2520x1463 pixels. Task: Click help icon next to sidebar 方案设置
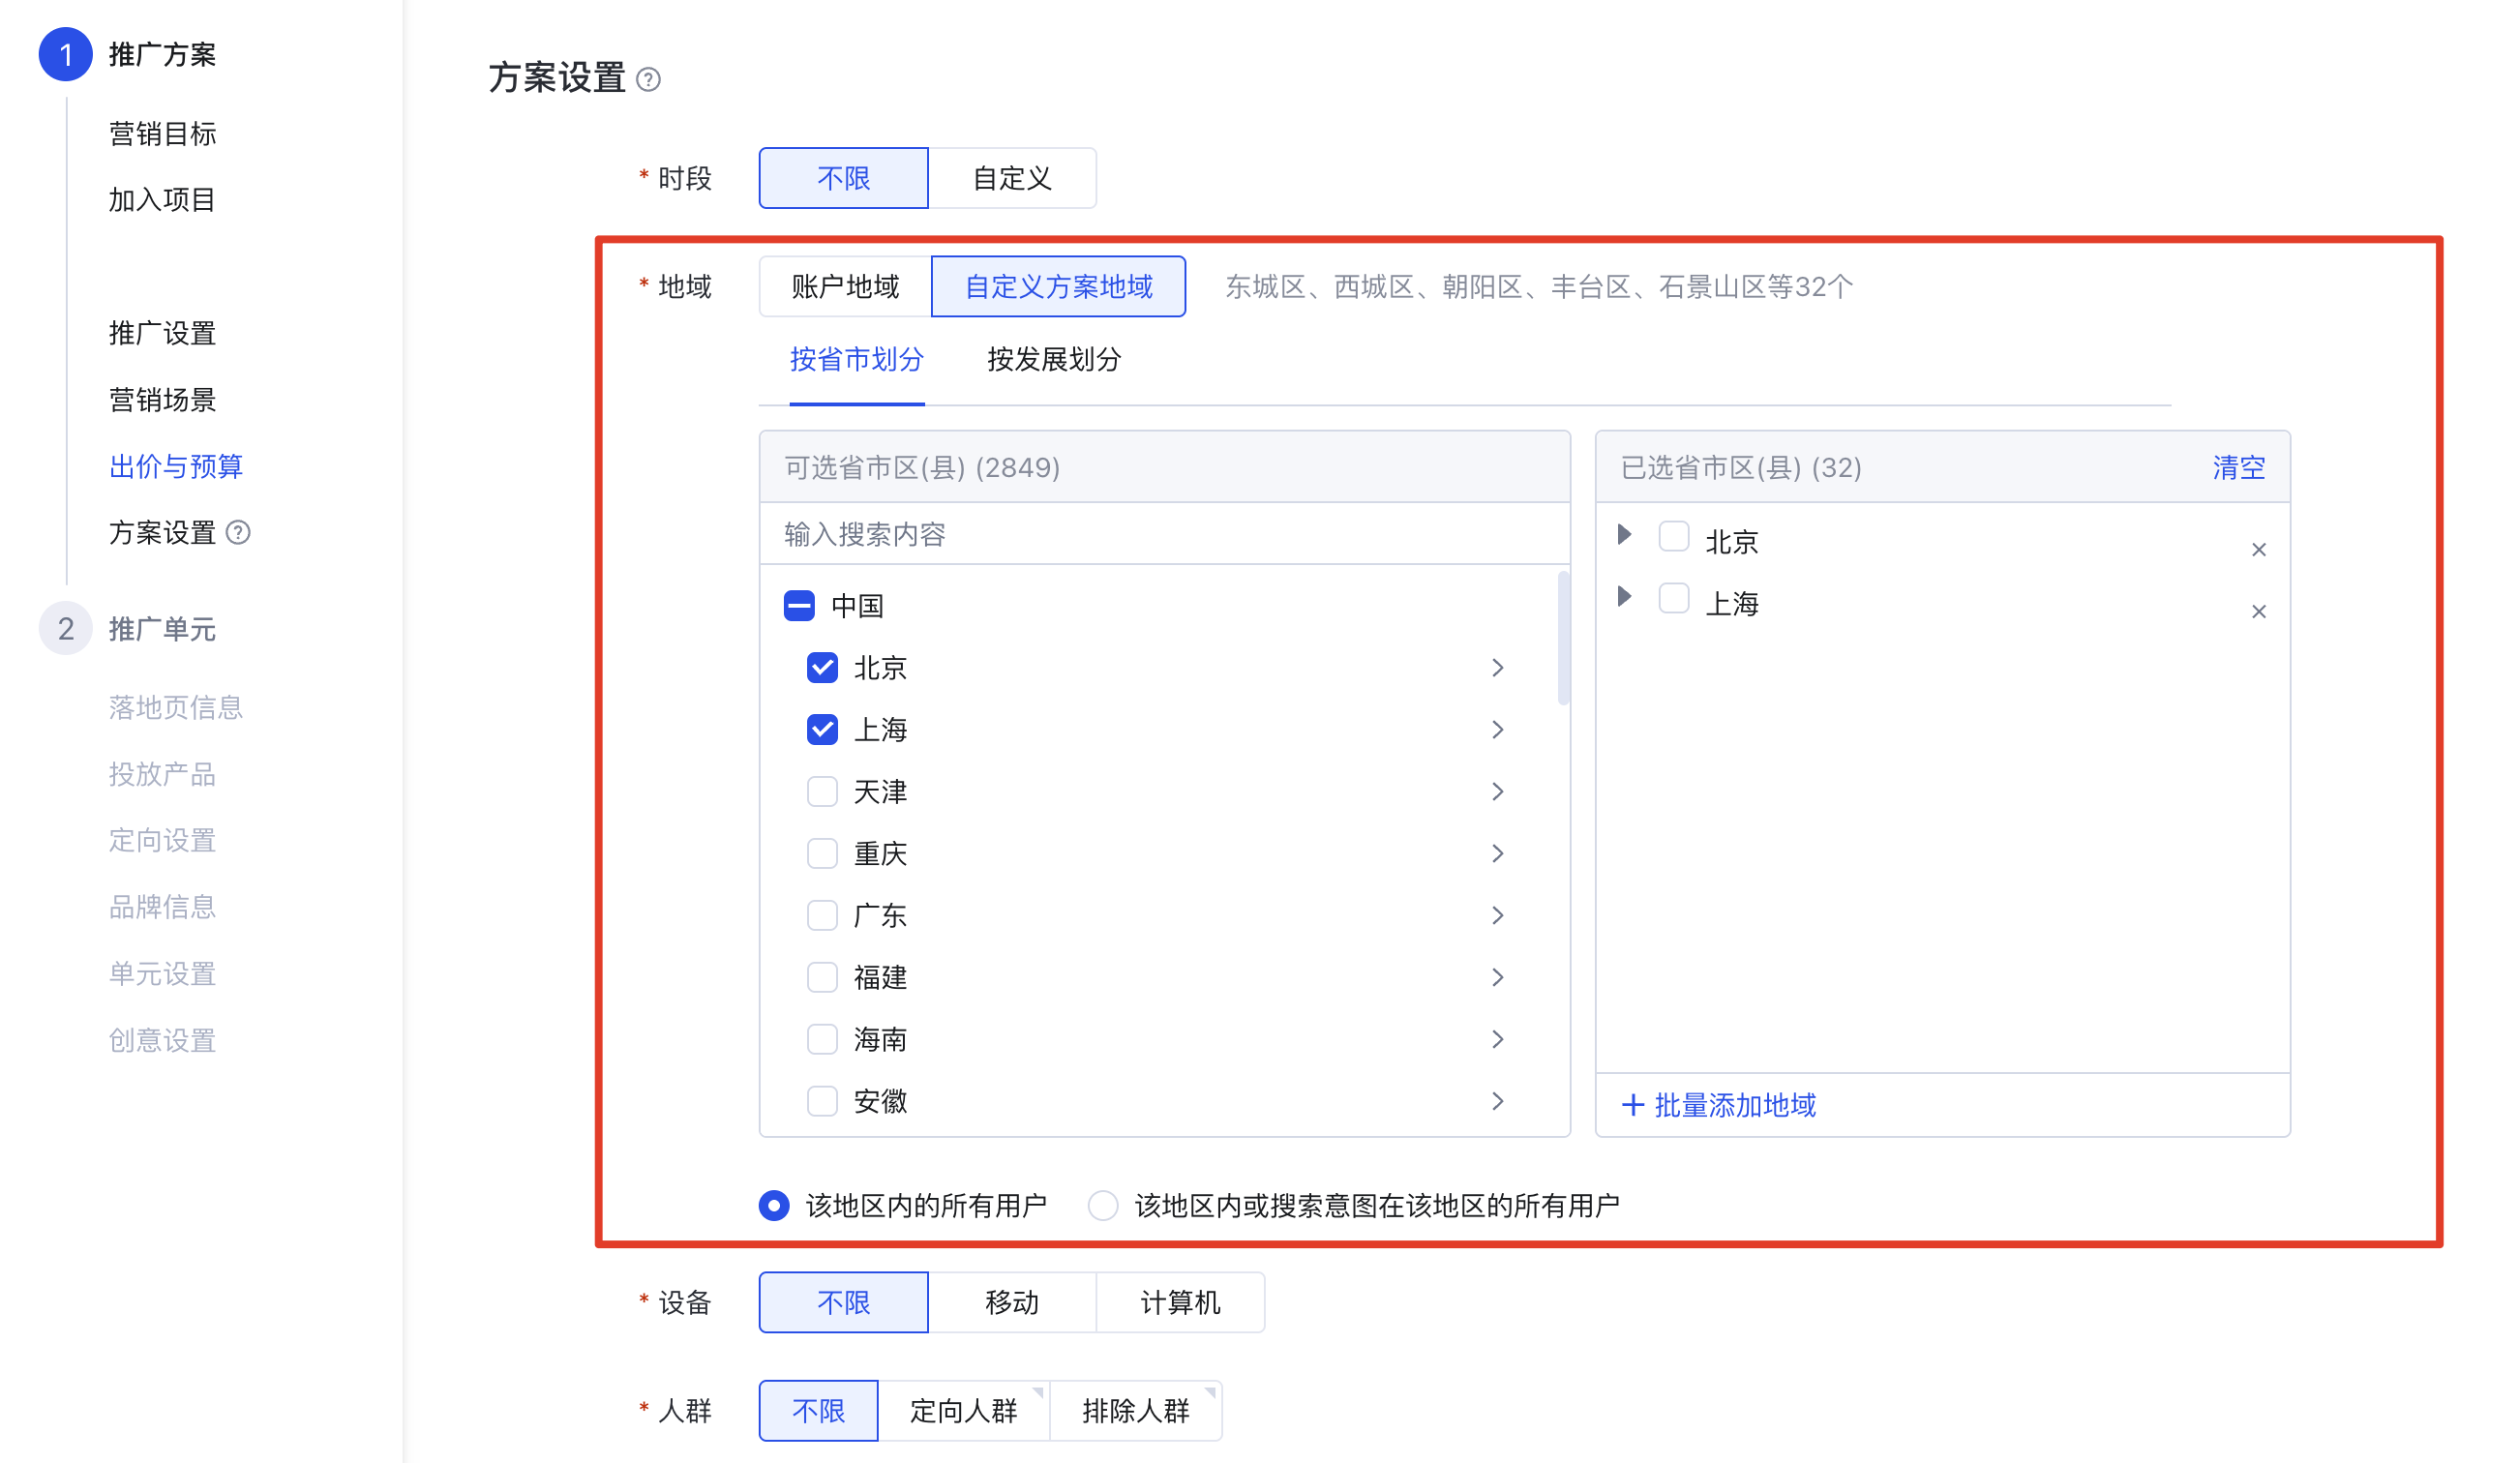tap(238, 532)
